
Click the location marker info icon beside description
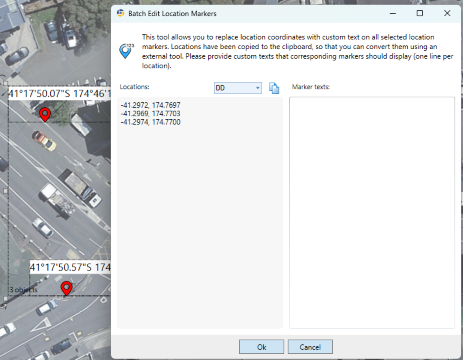pyautogui.click(x=126, y=51)
